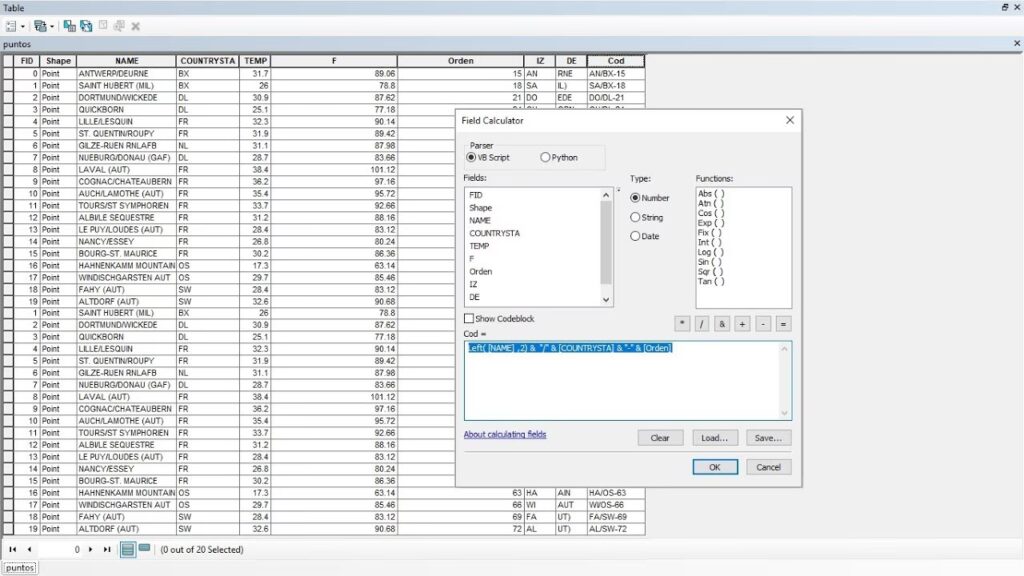This screenshot has height=576, width=1024.
Task: Jump to the last record
Action: 107,549
